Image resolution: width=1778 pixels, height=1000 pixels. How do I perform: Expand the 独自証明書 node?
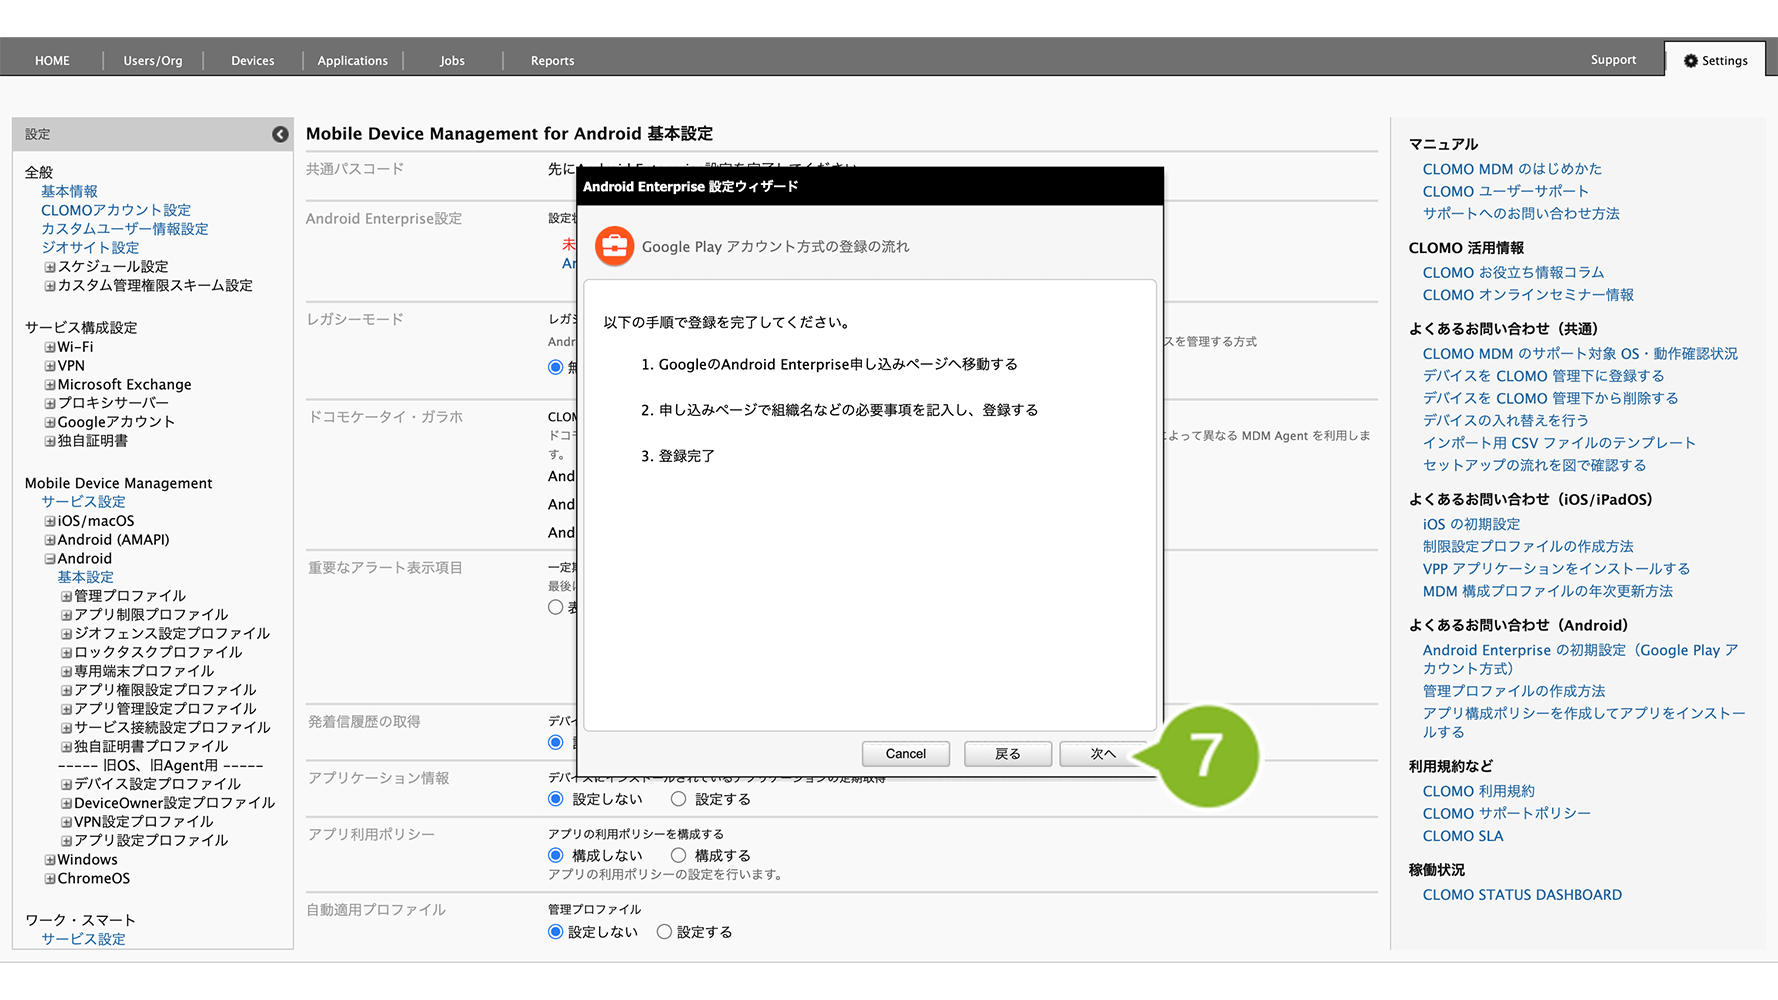[x=49, y=441]
